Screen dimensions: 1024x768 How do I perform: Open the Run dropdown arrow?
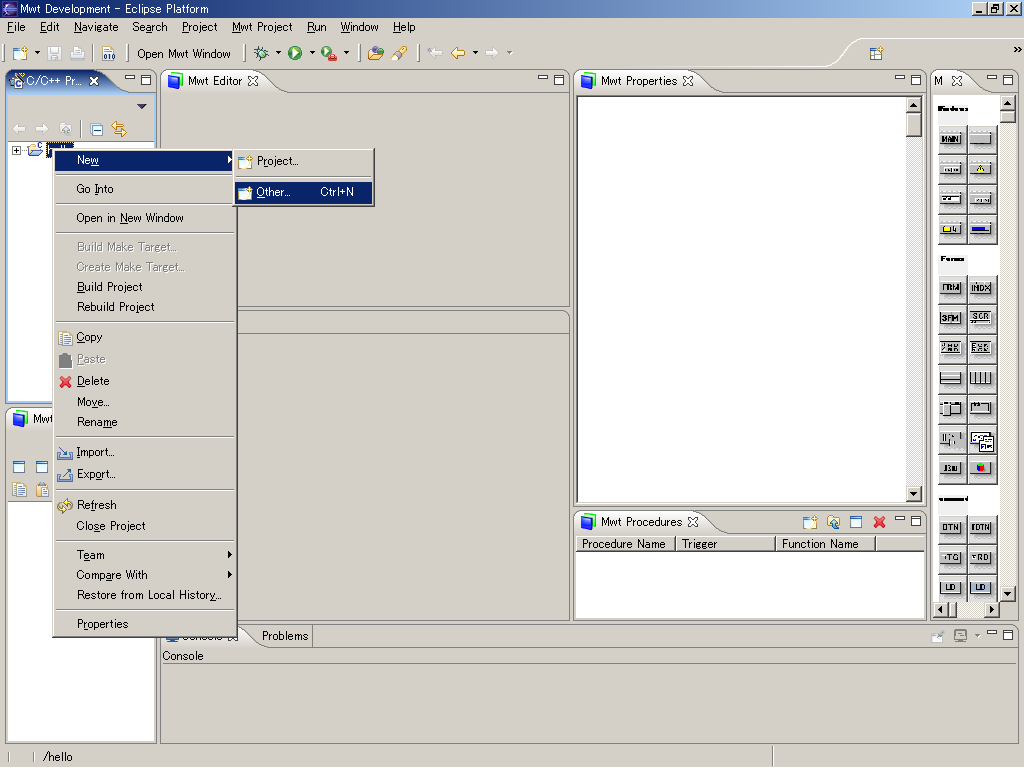click(312, 53)
